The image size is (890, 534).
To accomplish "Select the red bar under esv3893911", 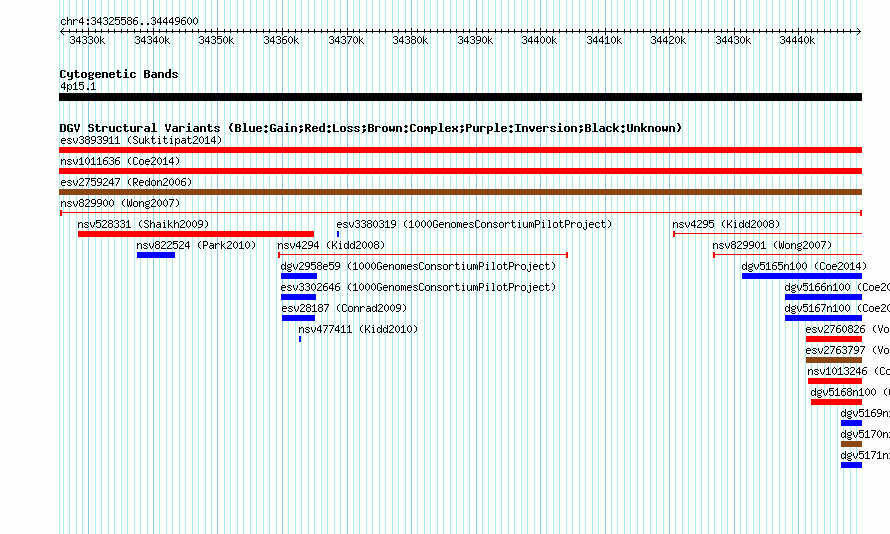I will (460, 150).
